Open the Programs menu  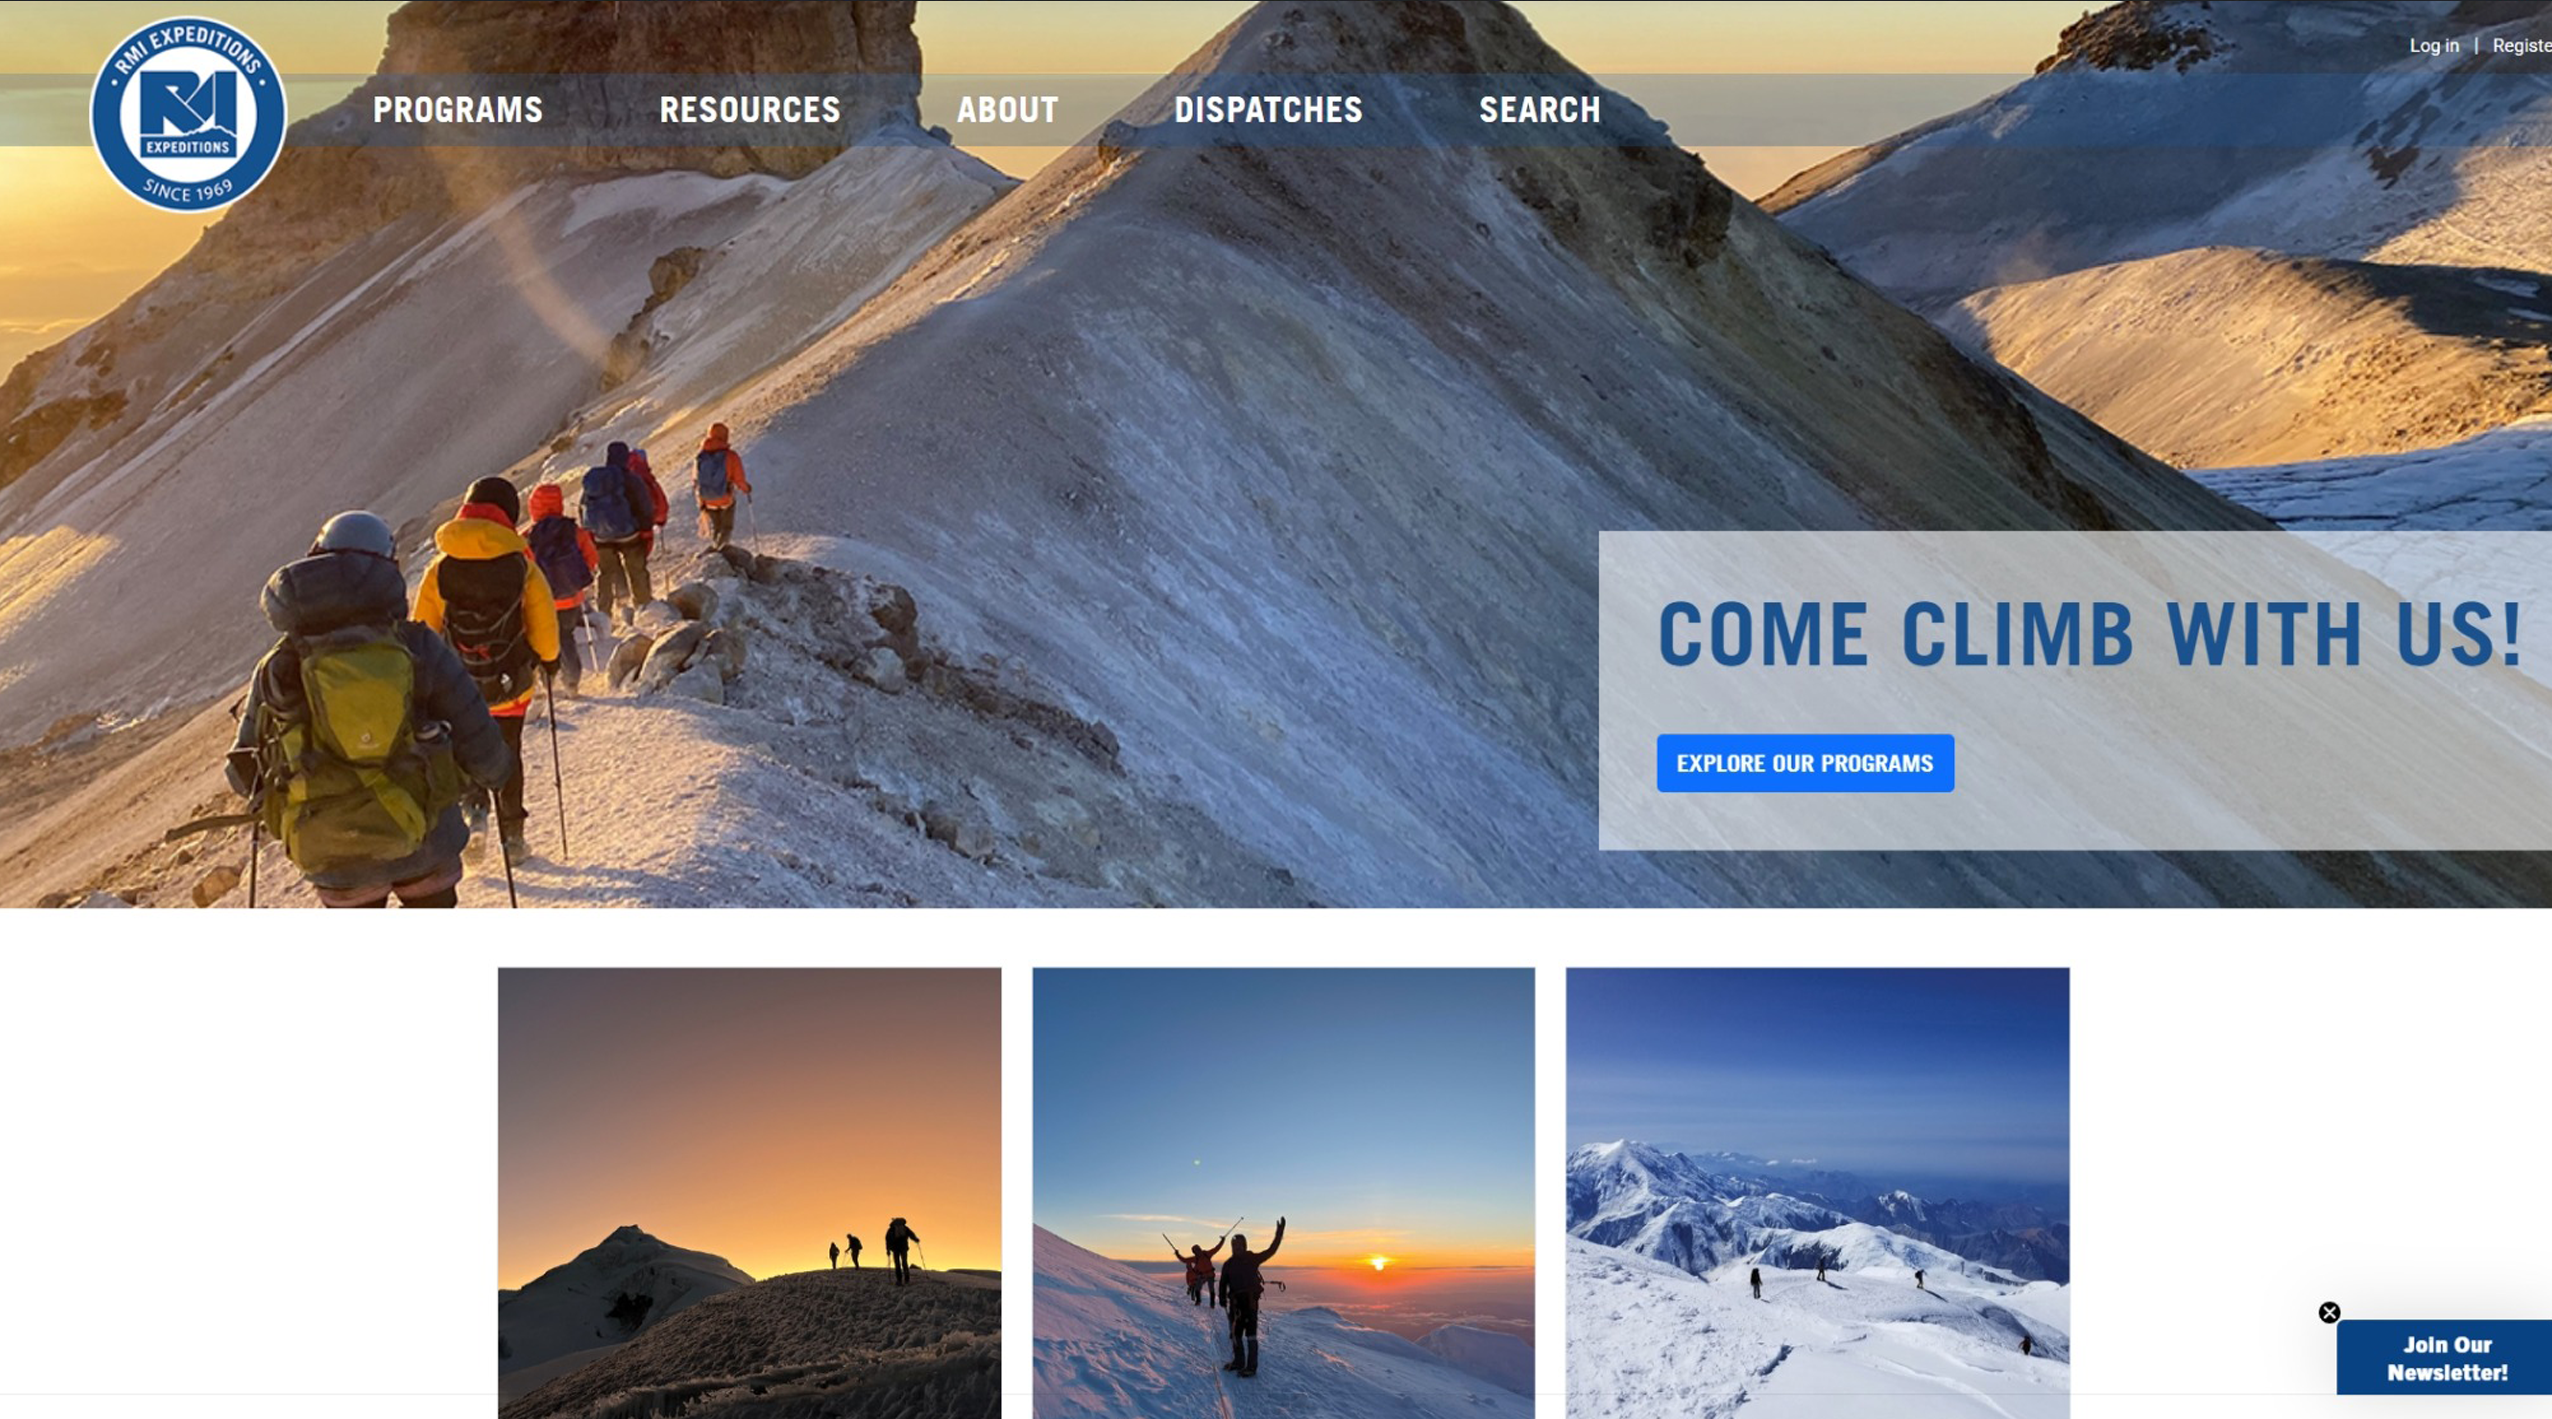(458, 110)
